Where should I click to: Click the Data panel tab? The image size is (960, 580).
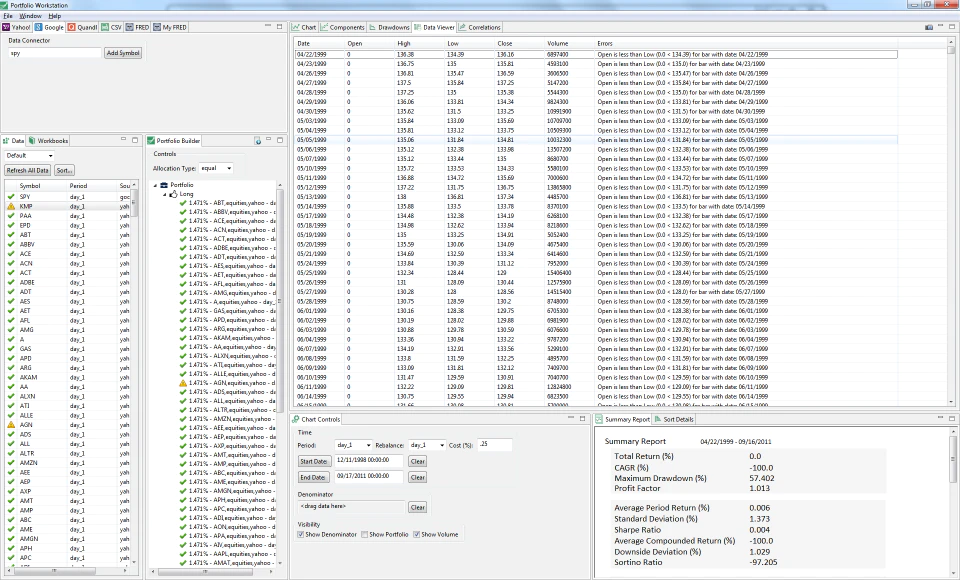14,141
